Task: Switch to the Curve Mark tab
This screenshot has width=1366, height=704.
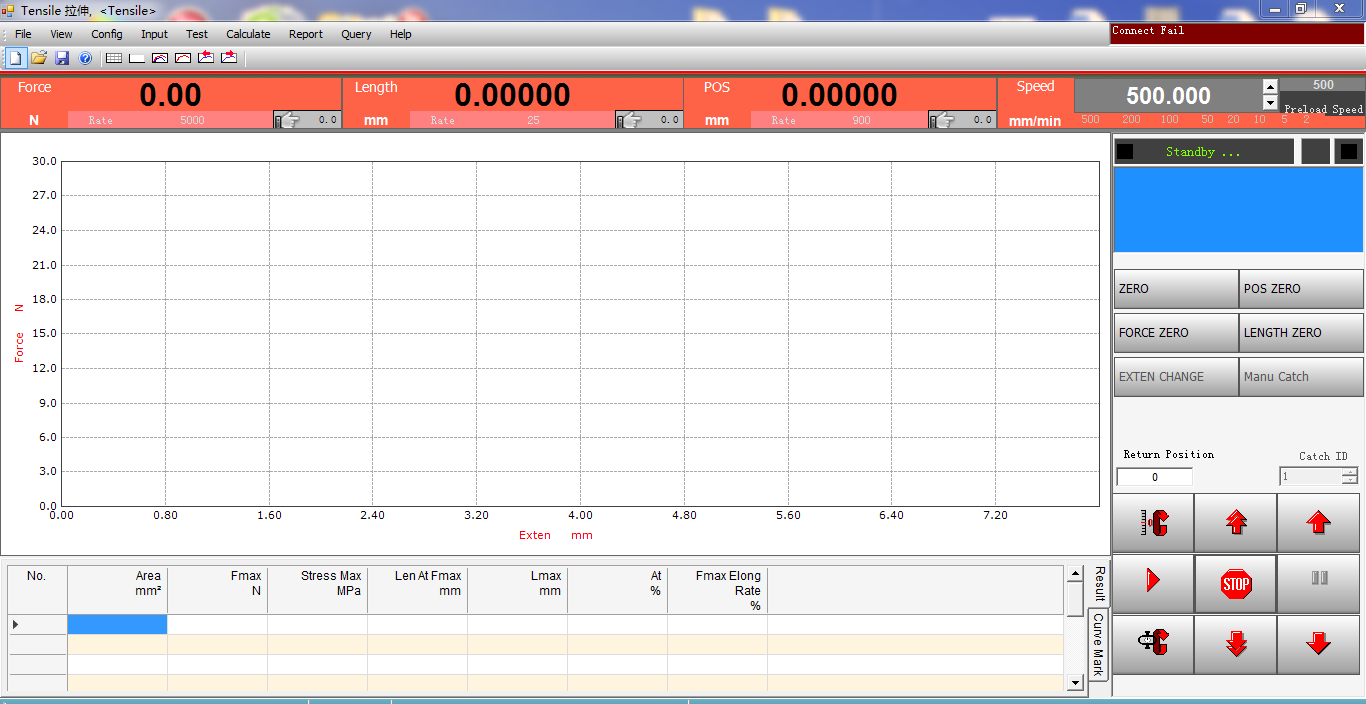Action: [1098, 644]
